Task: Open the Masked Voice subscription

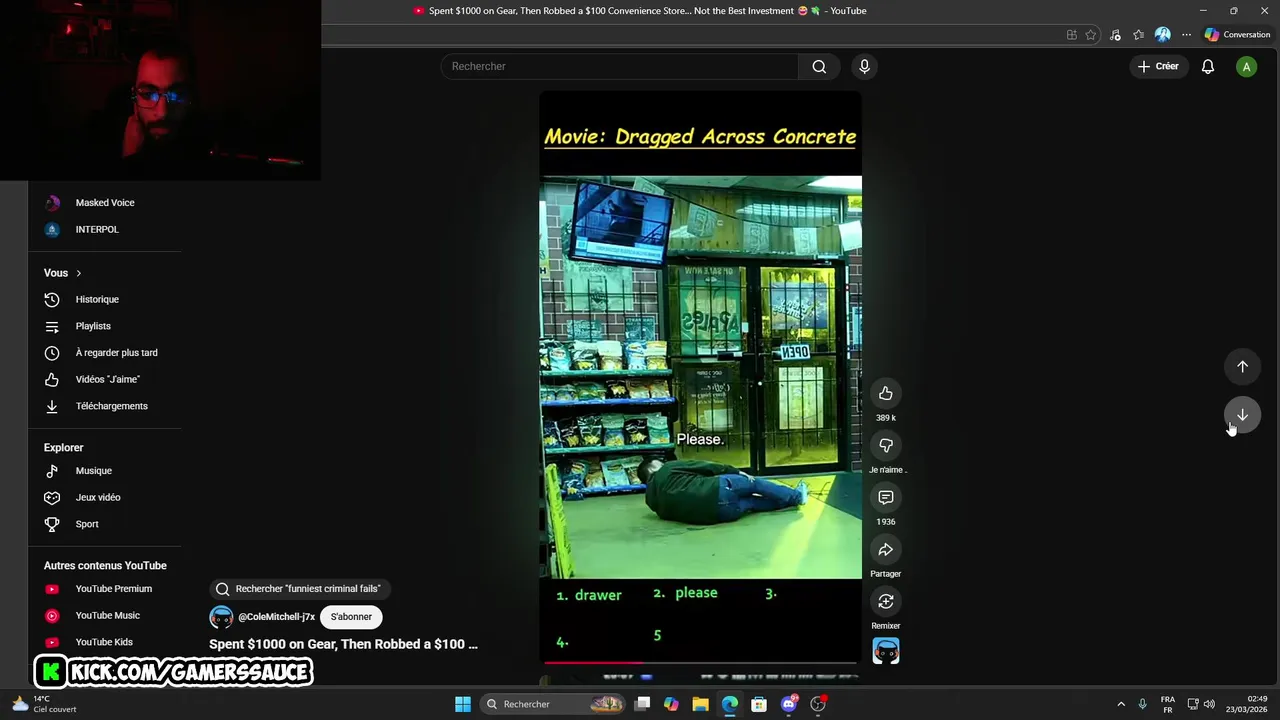Action: 104,203
